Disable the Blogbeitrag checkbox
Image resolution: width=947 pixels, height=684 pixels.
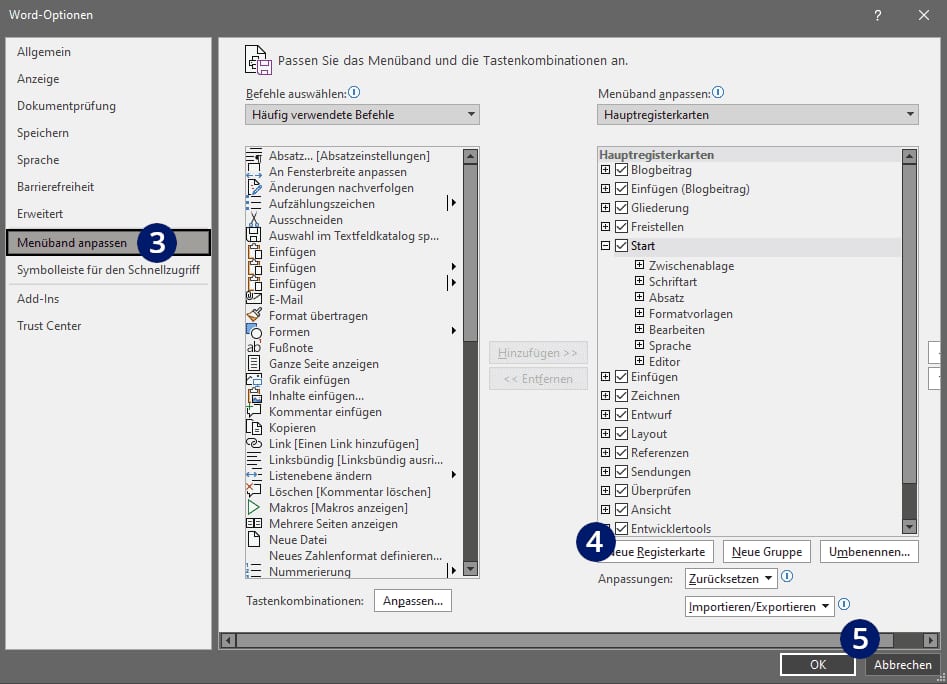(x=621, y=170)
